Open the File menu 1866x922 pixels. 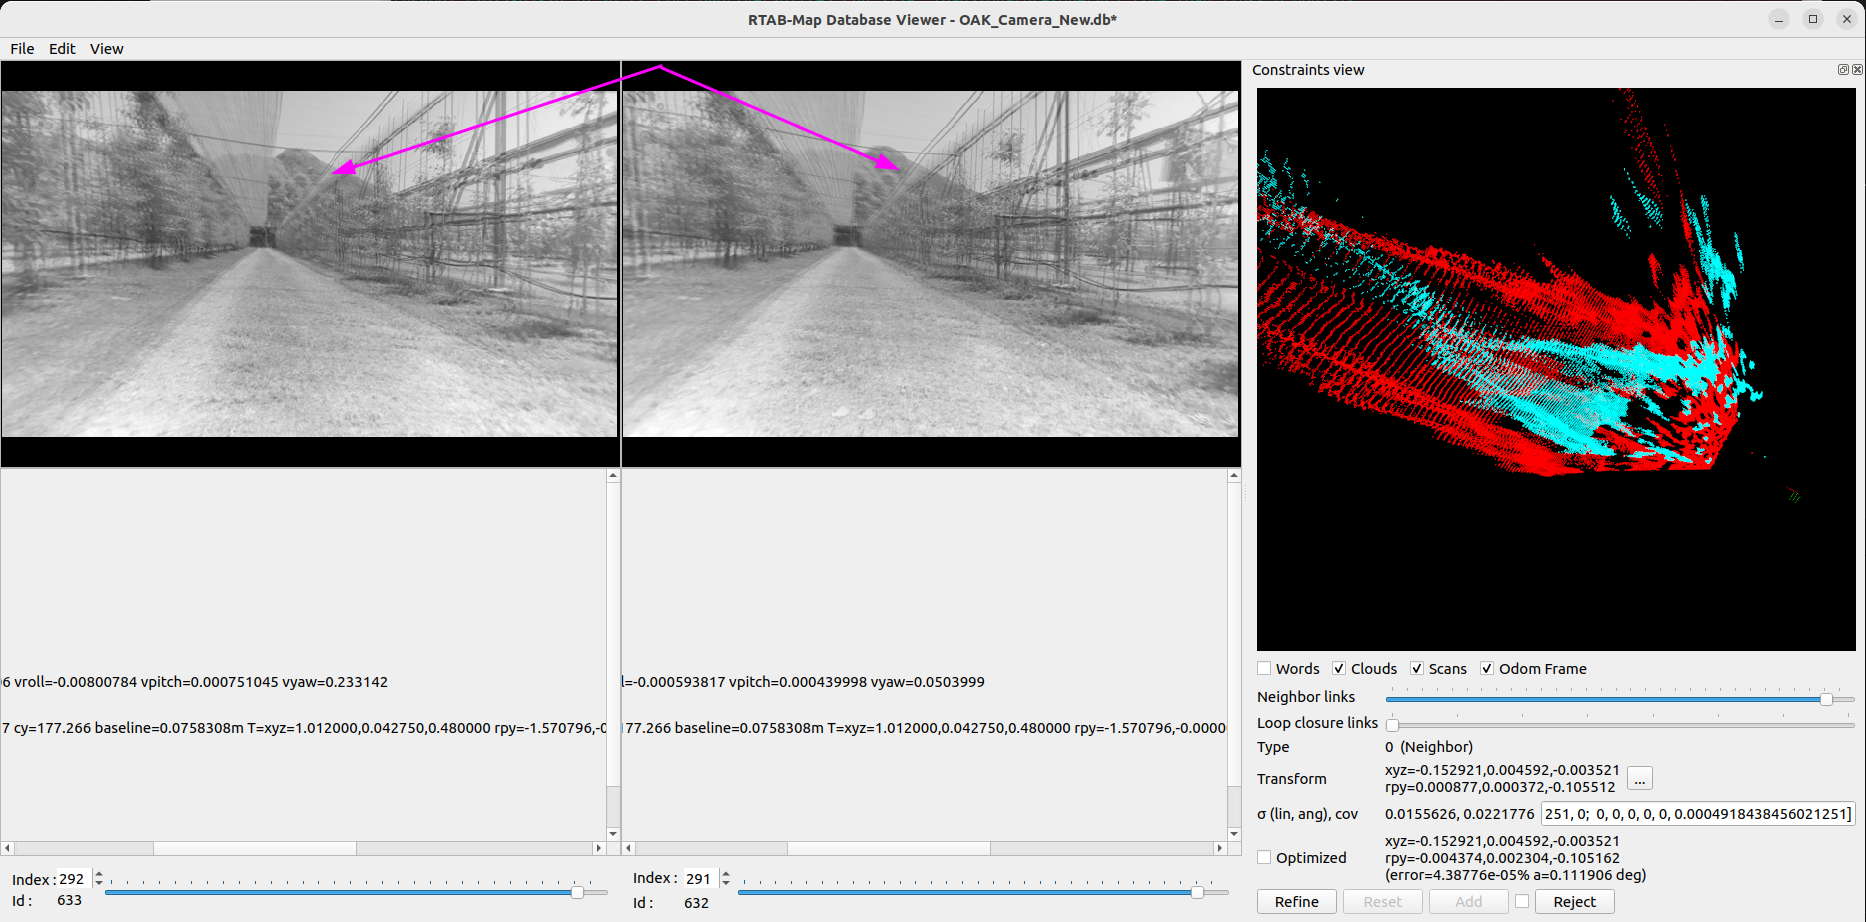click(22, 49)
